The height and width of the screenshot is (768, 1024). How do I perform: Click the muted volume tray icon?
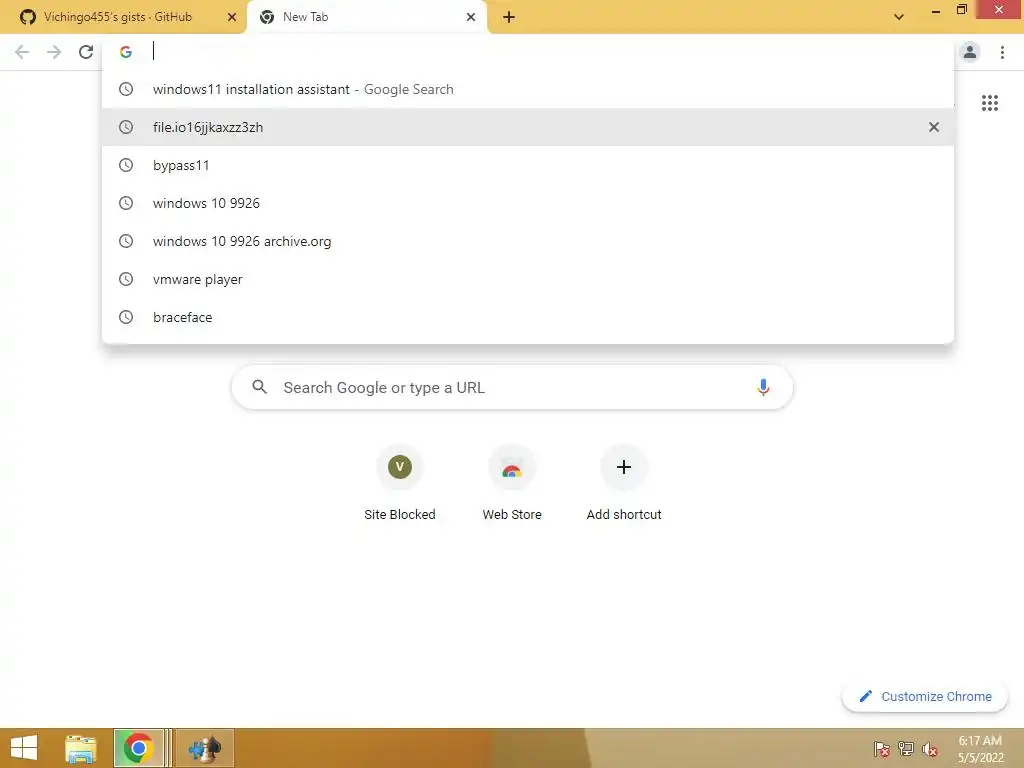[x=930, y=749]
